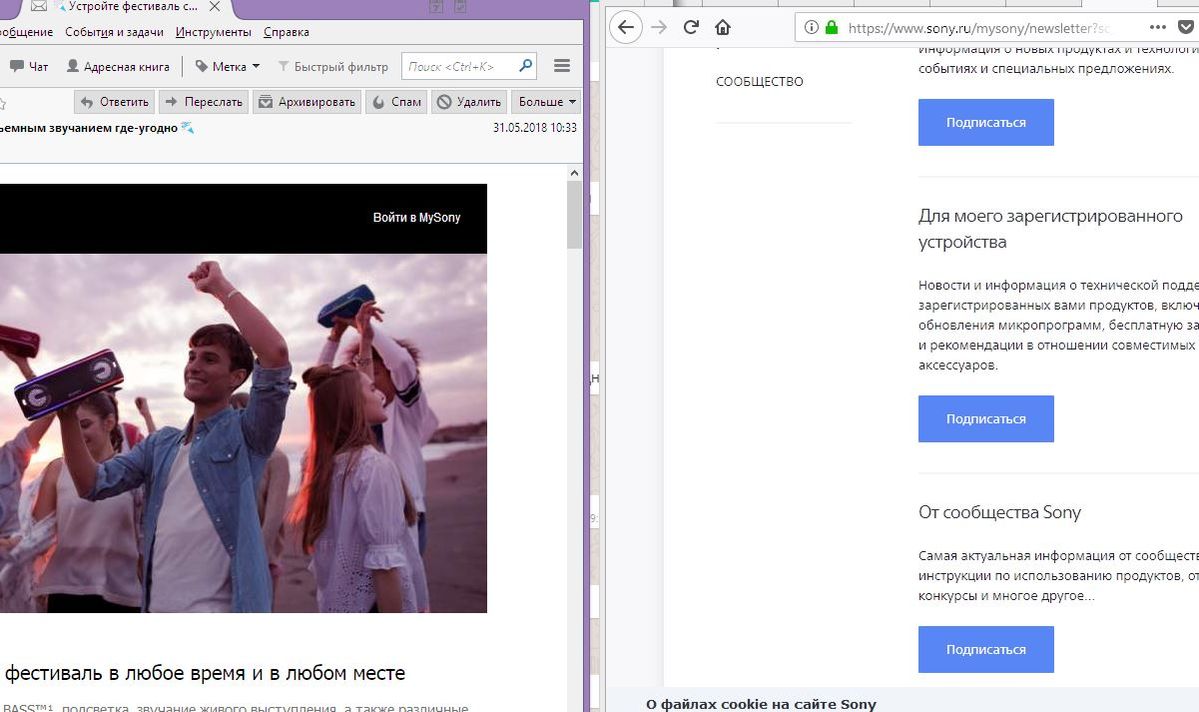Go to the browser home page
Image resolution: width=1199 pixels, height=712 pixels.
[722, 27]
